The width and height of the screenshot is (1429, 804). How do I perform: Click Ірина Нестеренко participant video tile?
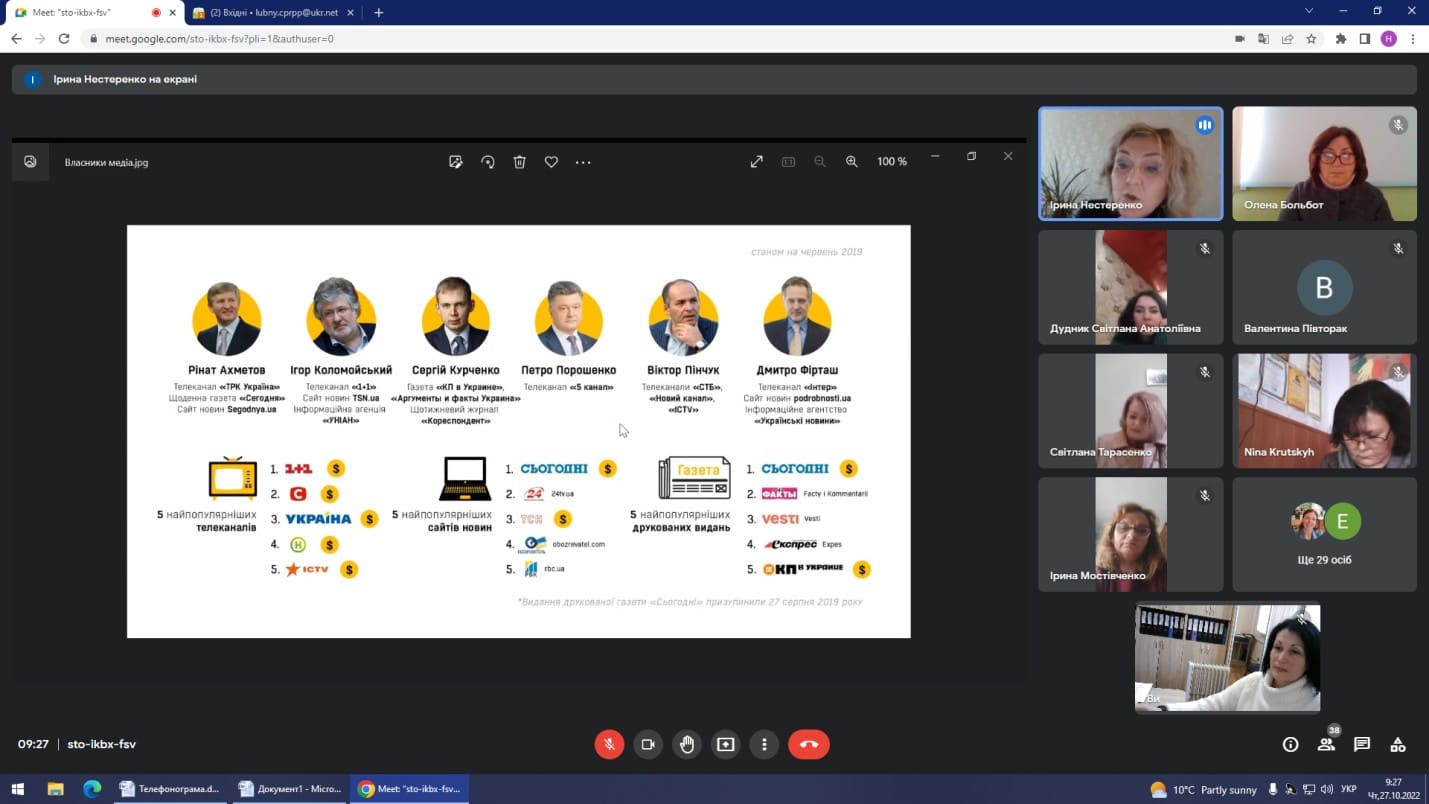1131,164
